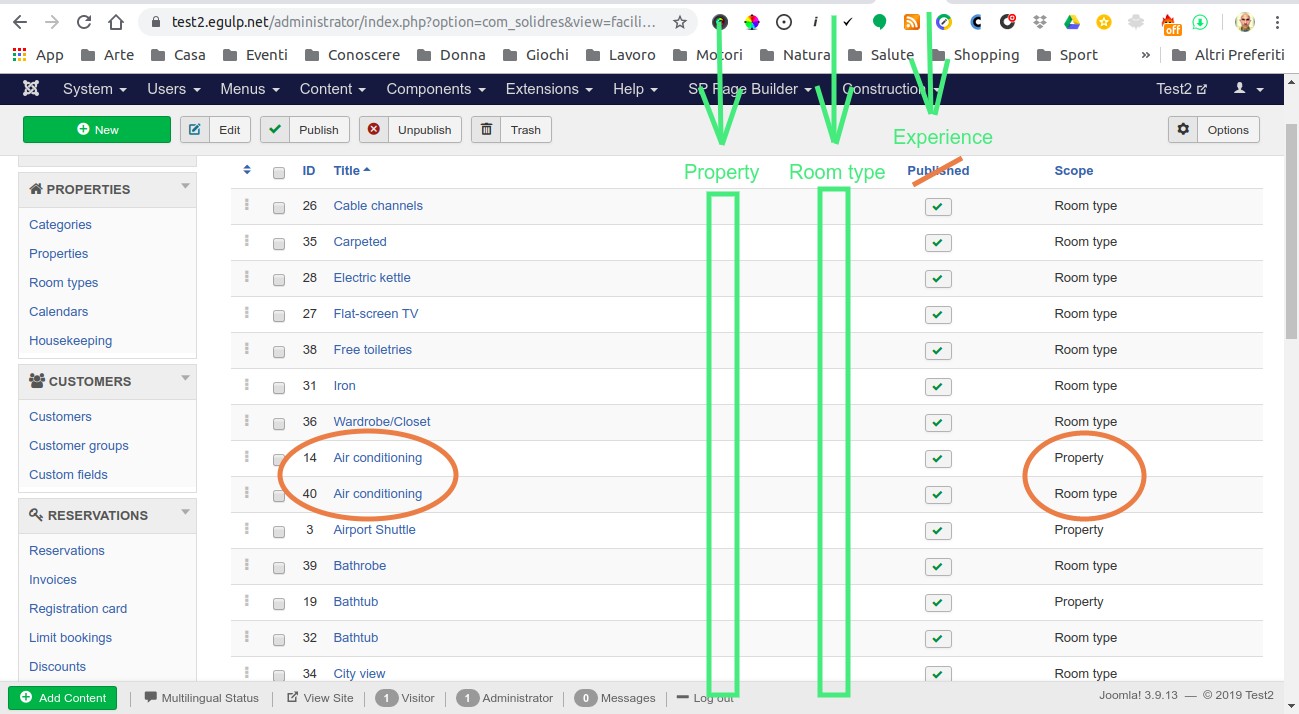The height and width of the screenshot is (714, 1299).
Task: Bookmark page with star icon
Action: click(x=680, y=22)
